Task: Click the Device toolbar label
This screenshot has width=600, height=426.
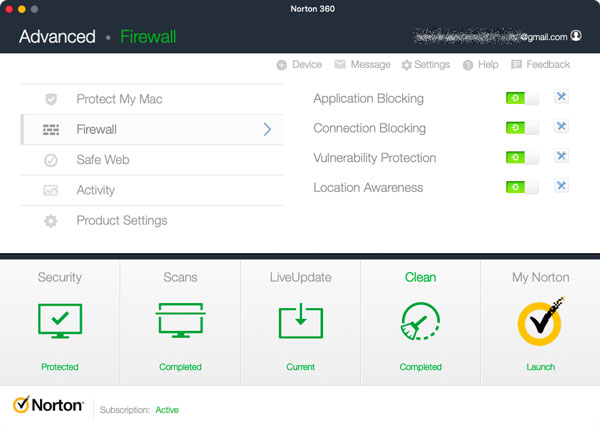Action: [307, 64]
